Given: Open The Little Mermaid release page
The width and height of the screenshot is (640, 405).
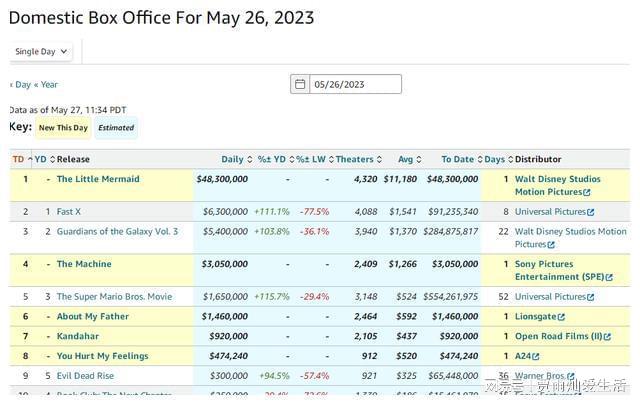Looking at the screenshot, I should click(98, 179).
